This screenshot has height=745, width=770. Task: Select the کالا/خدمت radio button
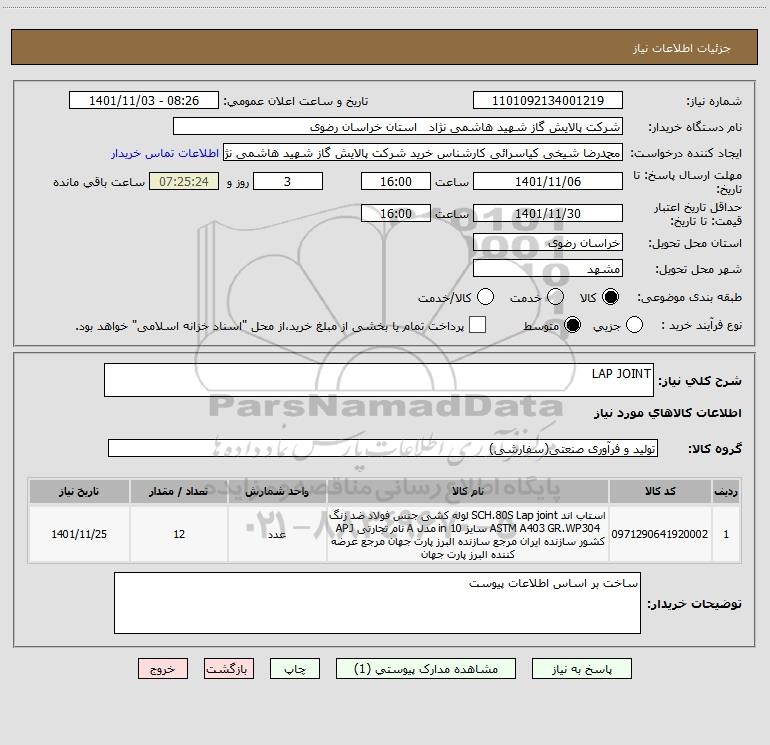pos(486,297)
